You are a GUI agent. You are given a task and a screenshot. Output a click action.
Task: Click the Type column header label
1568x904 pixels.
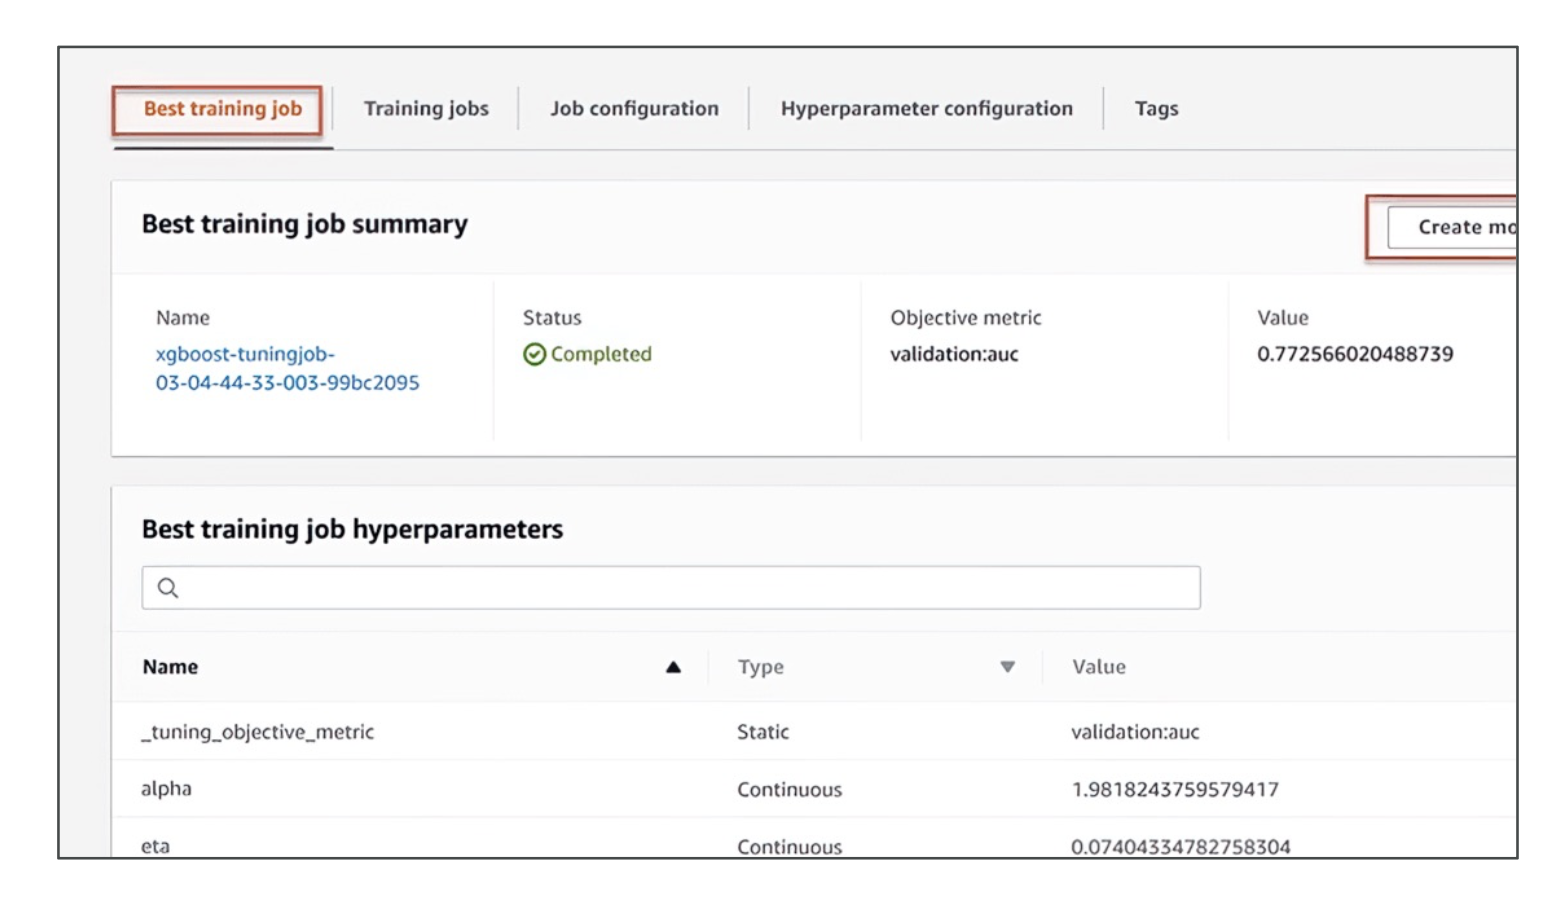760,667
